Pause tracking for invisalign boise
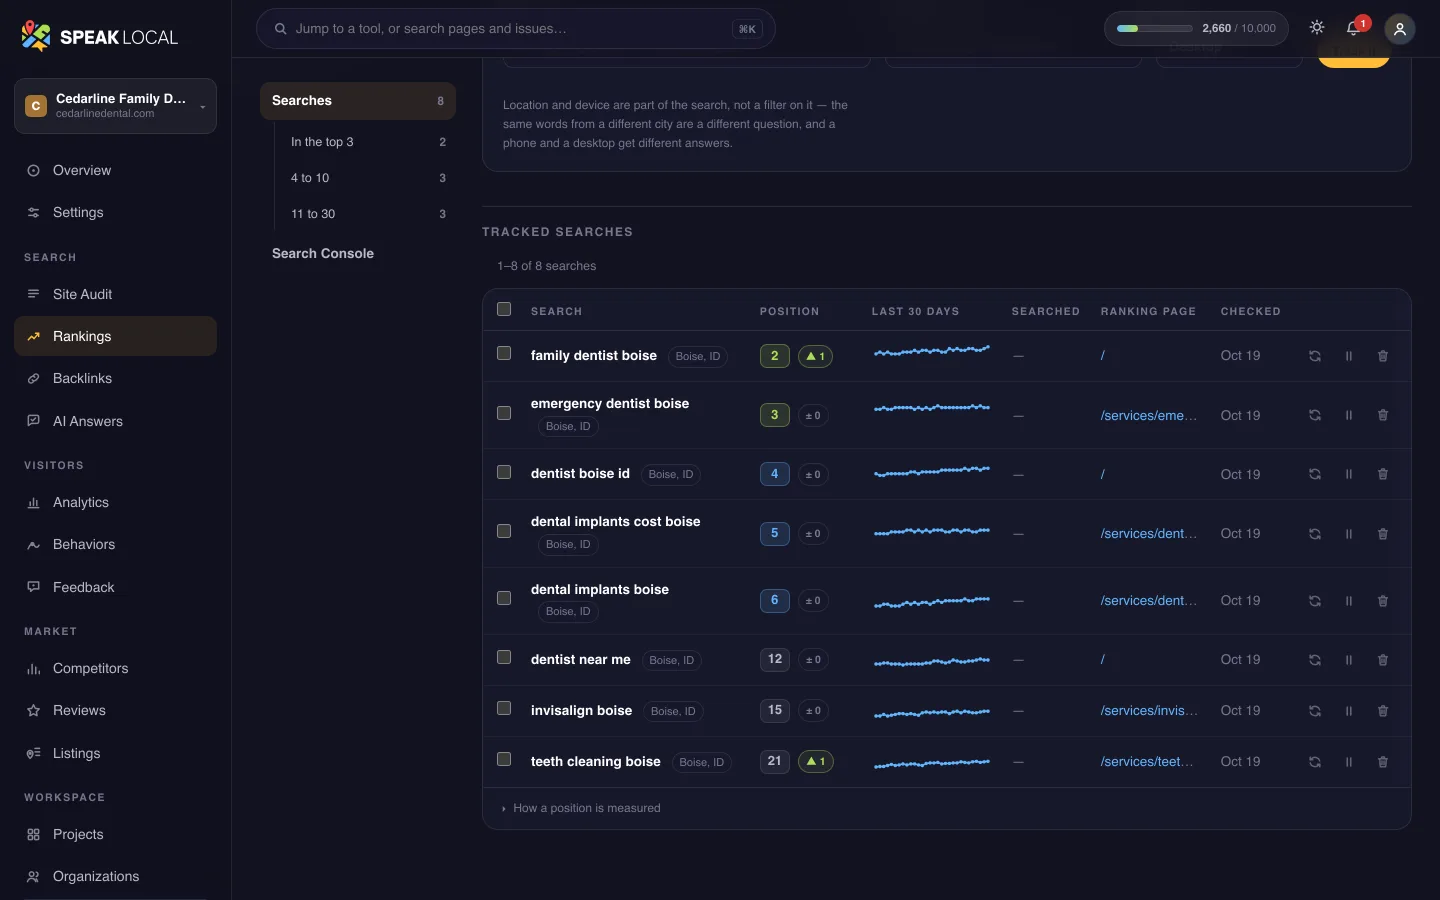 point(1349,711)
